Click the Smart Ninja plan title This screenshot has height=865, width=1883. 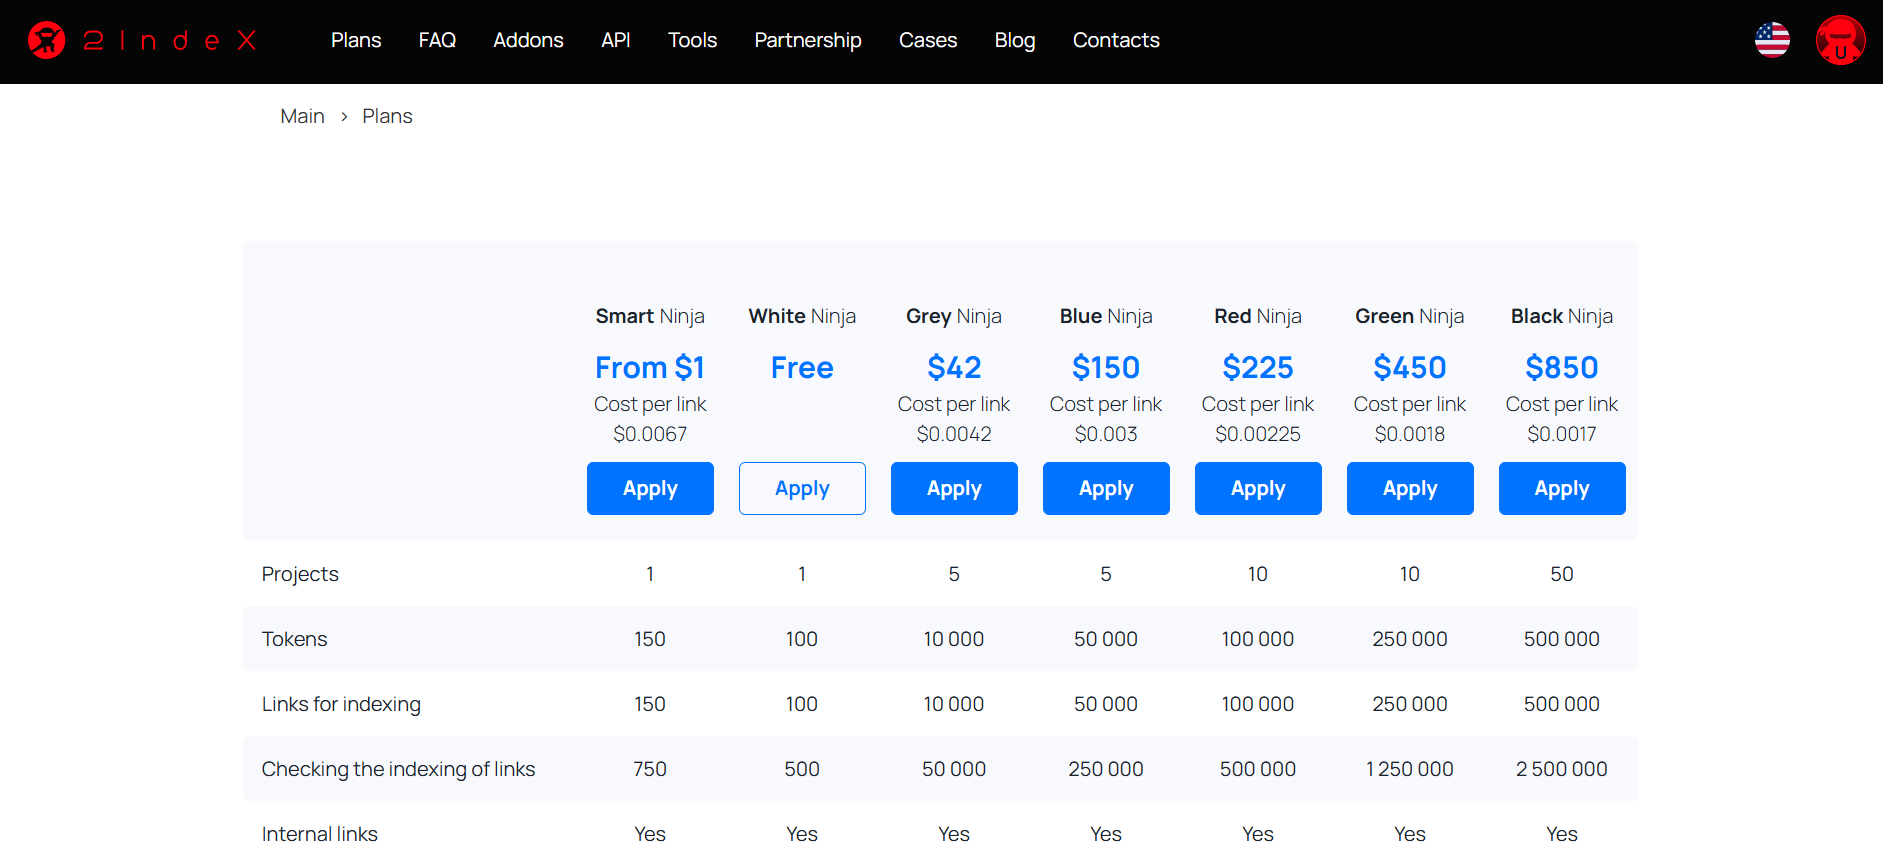click(650, 316)
